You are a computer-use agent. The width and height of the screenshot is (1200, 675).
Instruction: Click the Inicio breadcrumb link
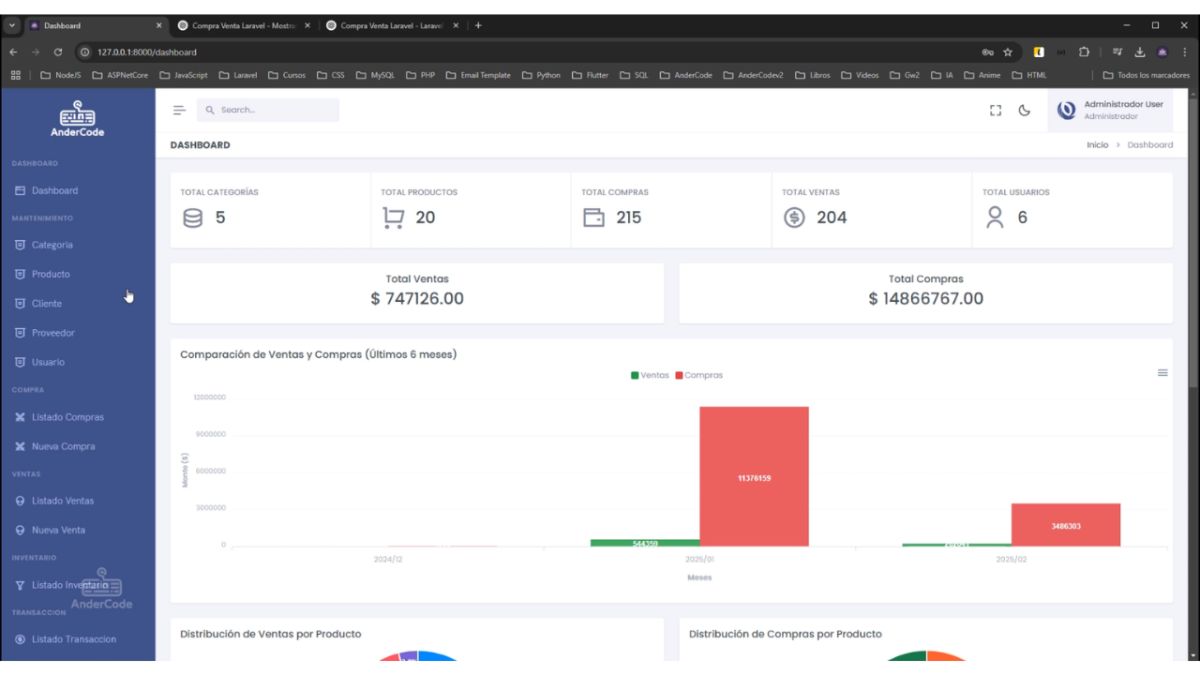click(x=1097, y=145)
